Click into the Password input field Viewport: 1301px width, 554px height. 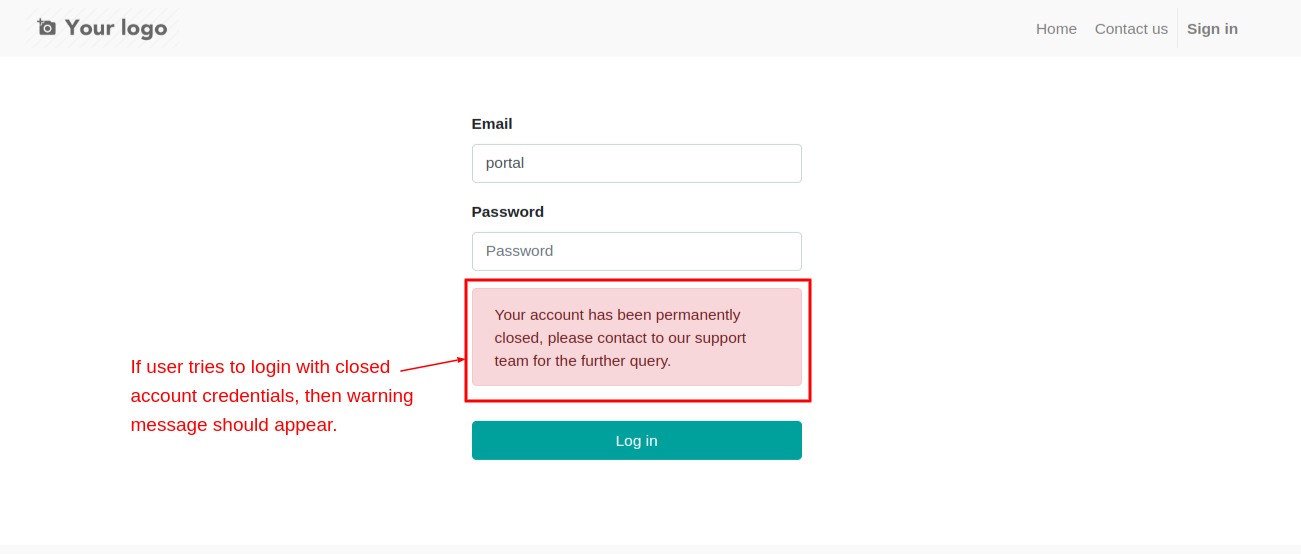(x=636, y=251)
